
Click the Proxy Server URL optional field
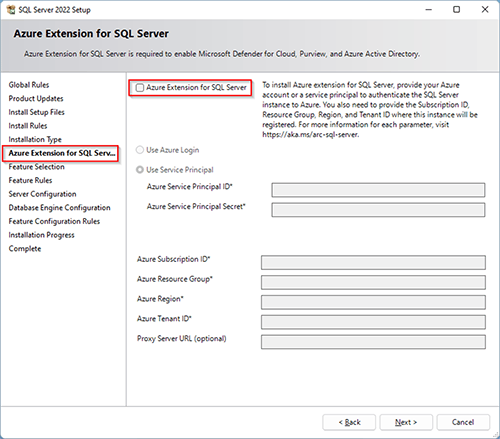373,342
